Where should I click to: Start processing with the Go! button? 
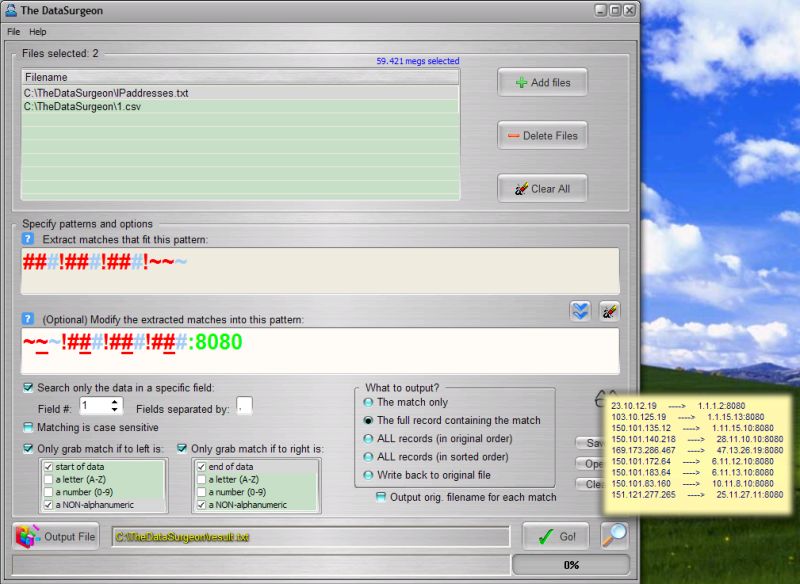pyautogui.click(x=556, y=536)
